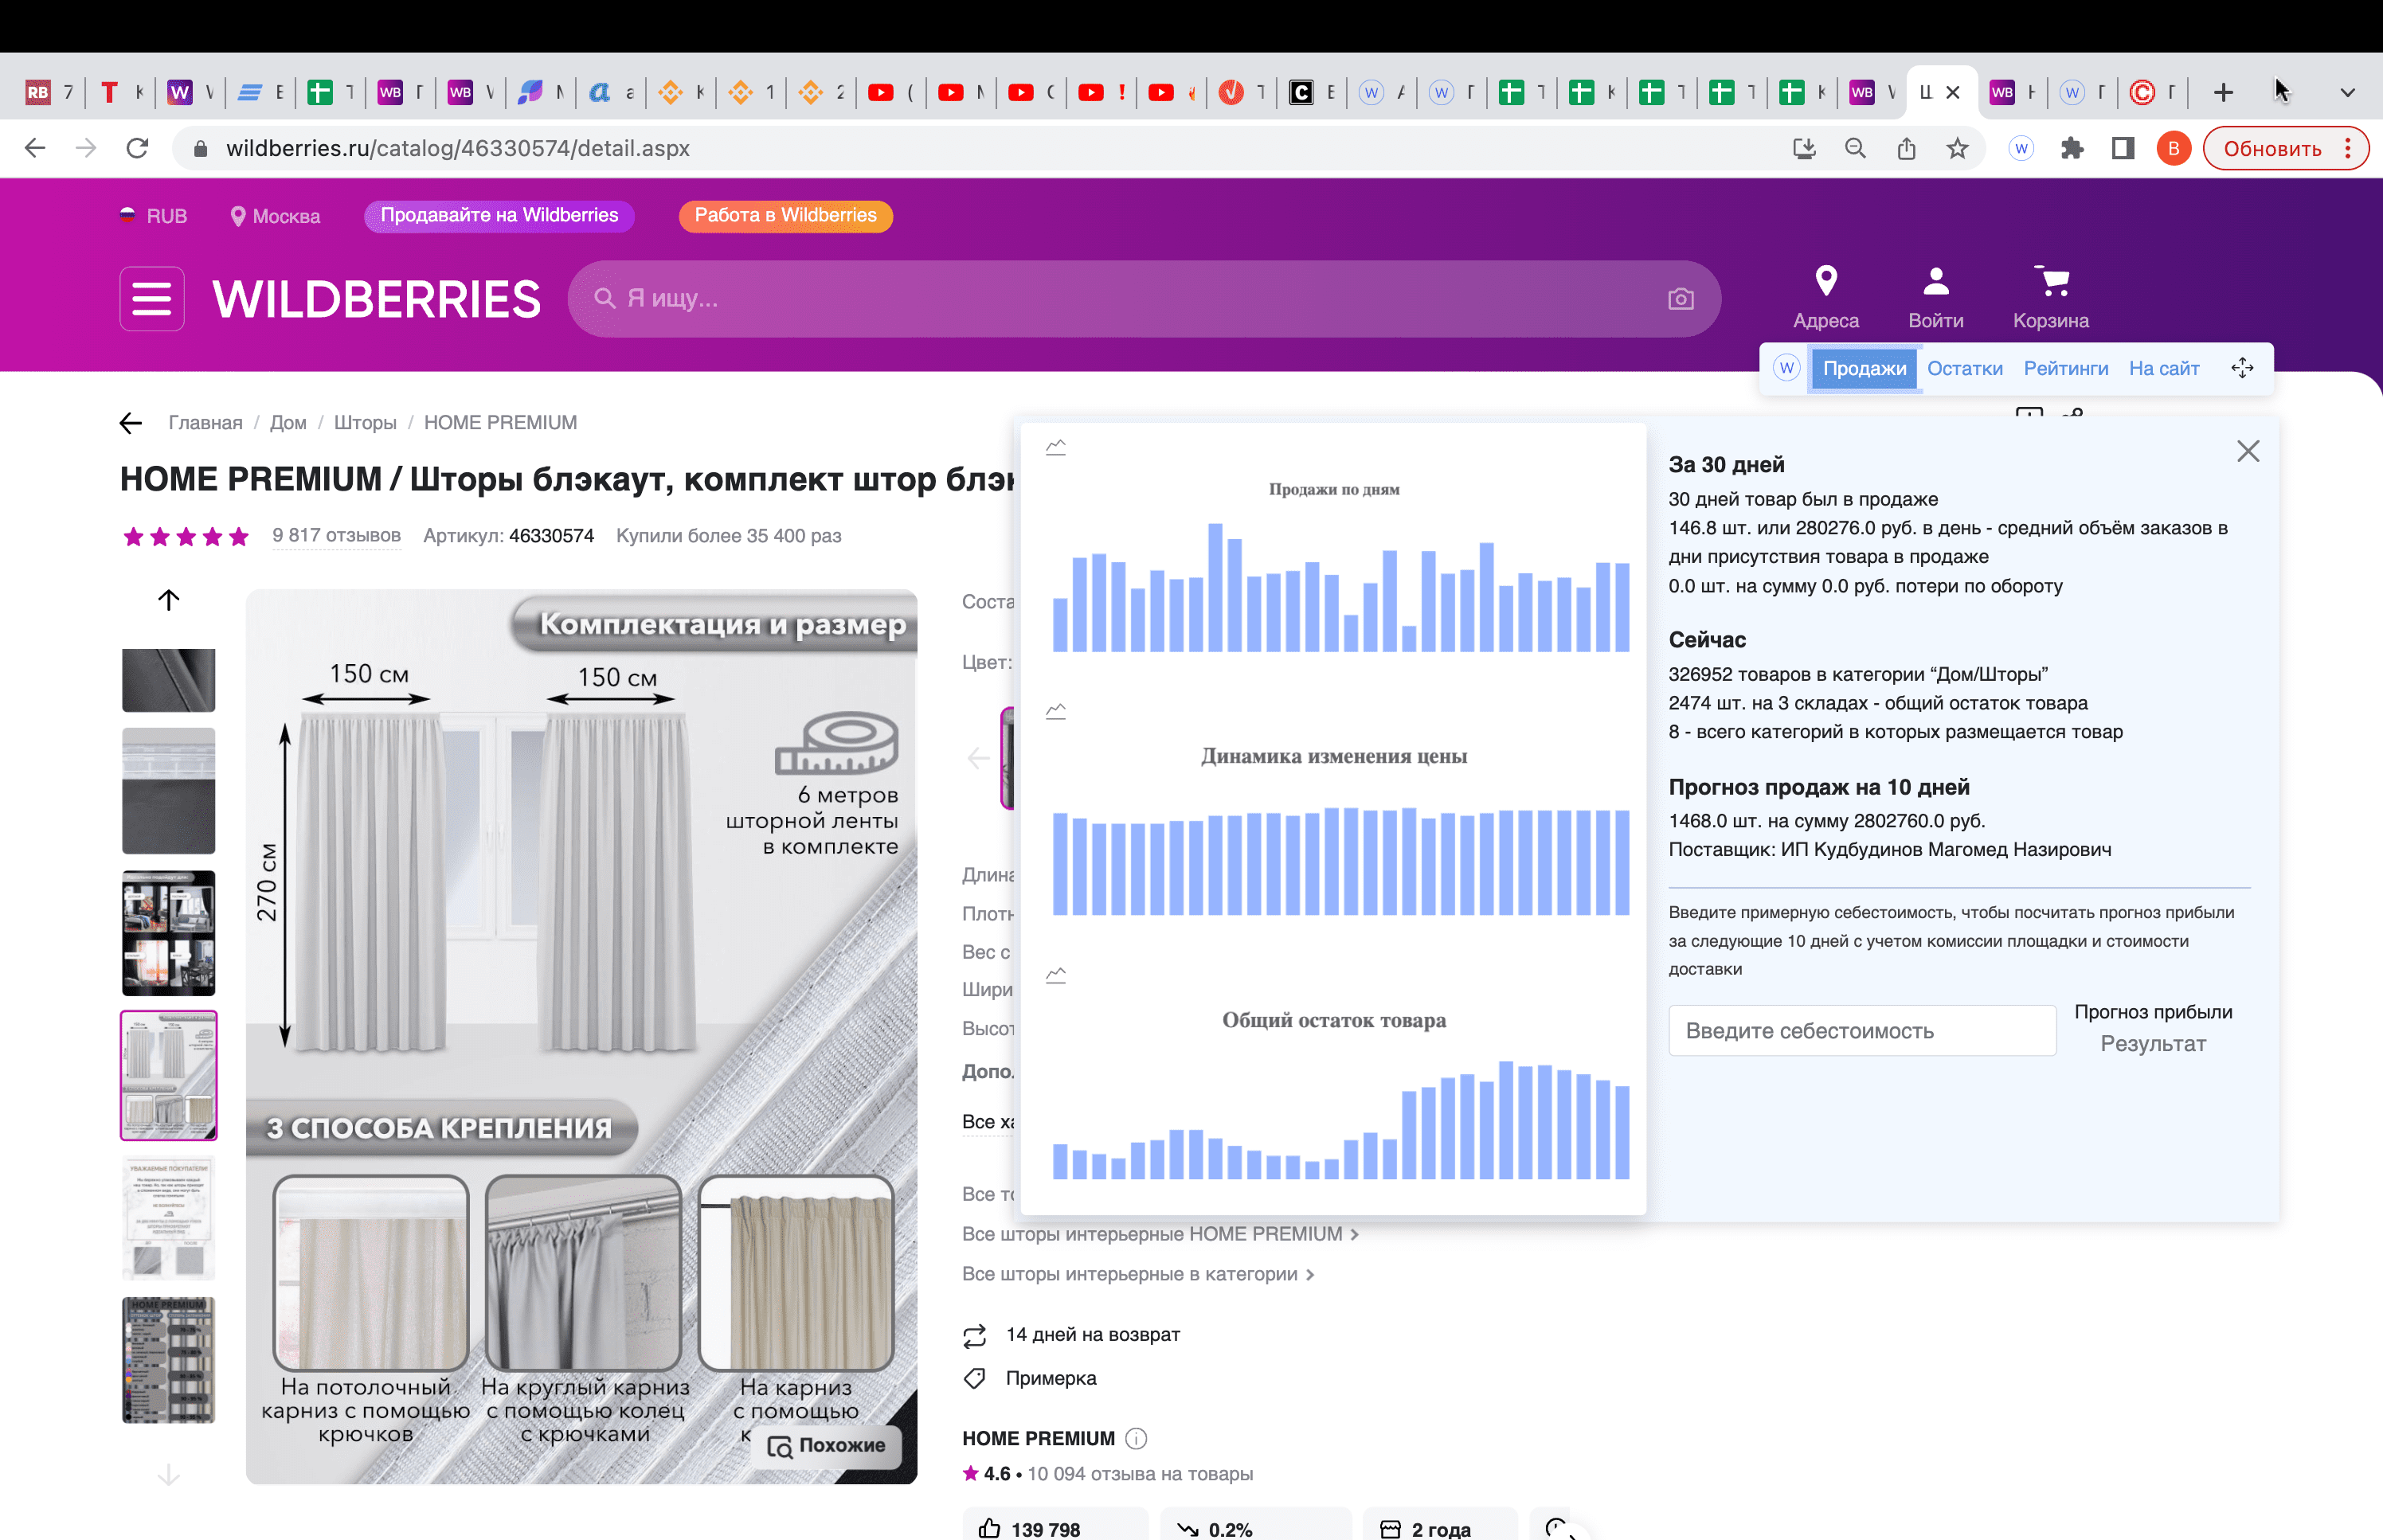The height and width of the screenshot is (1540, 2383).
Task: Click chart icon above 'Динамика изменения цены'
Action: coord(1055,711)
